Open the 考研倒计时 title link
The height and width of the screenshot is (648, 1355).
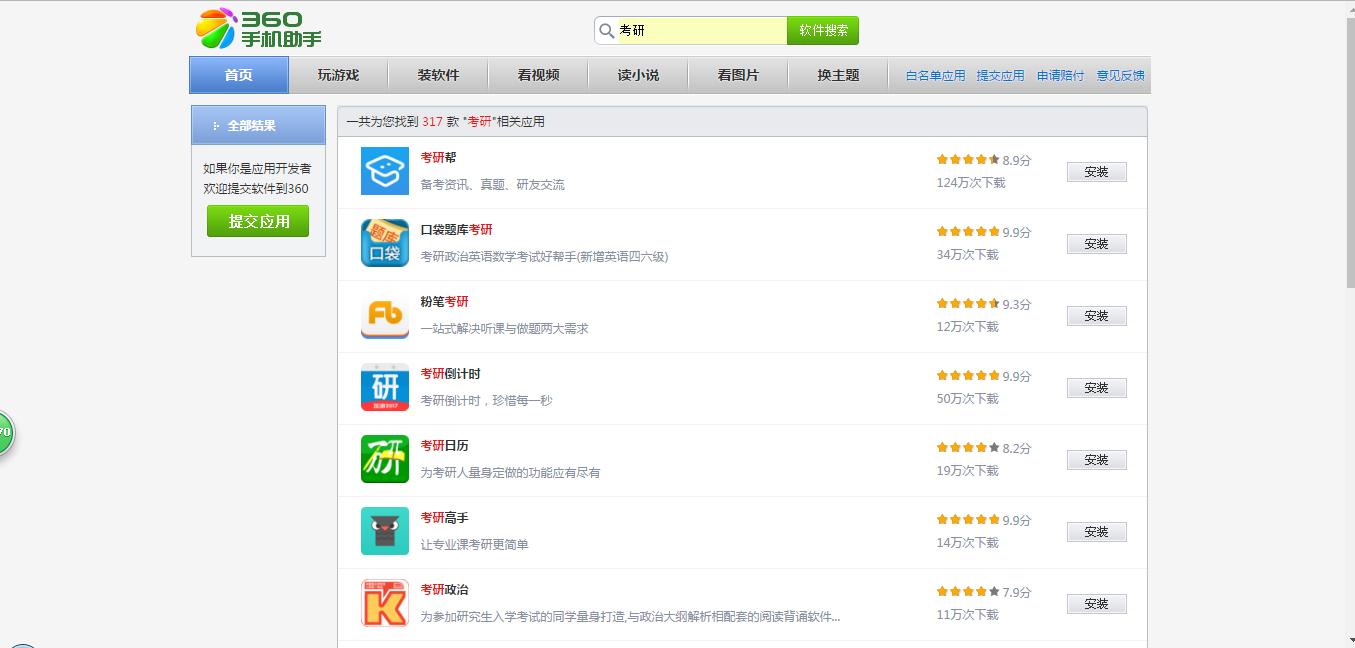tap(450, 374)
